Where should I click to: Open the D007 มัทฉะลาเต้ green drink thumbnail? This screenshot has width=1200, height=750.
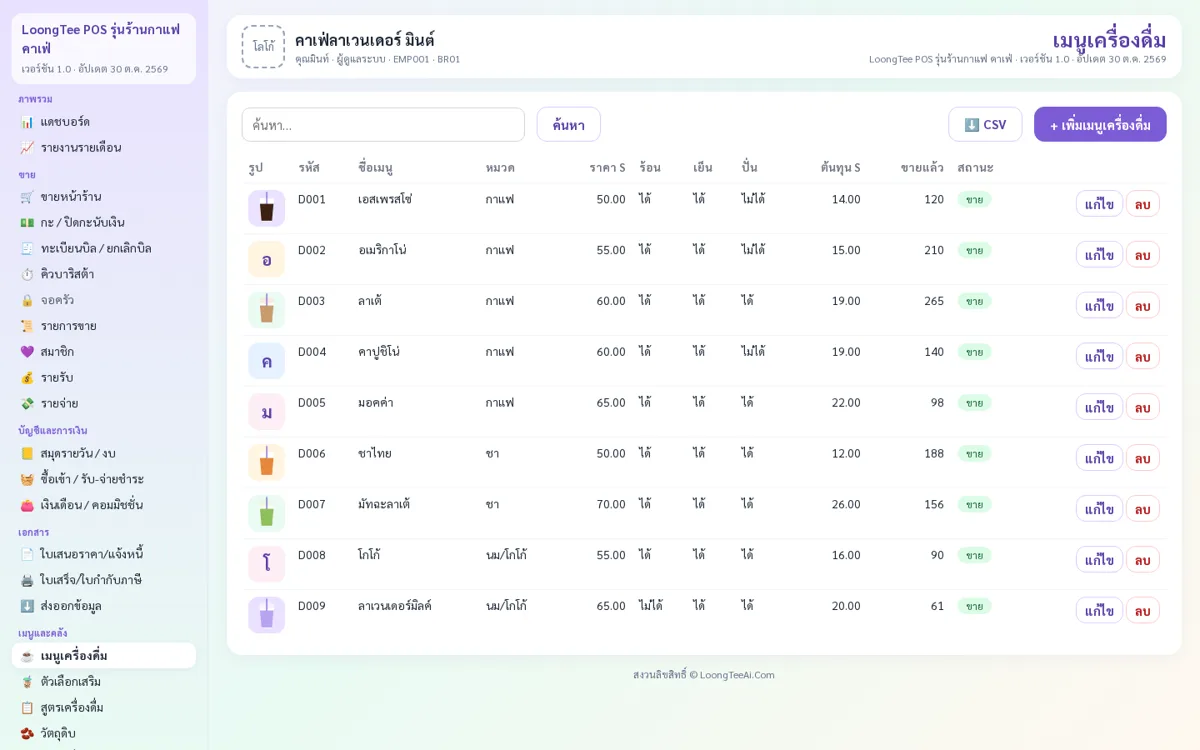(267, 514)
